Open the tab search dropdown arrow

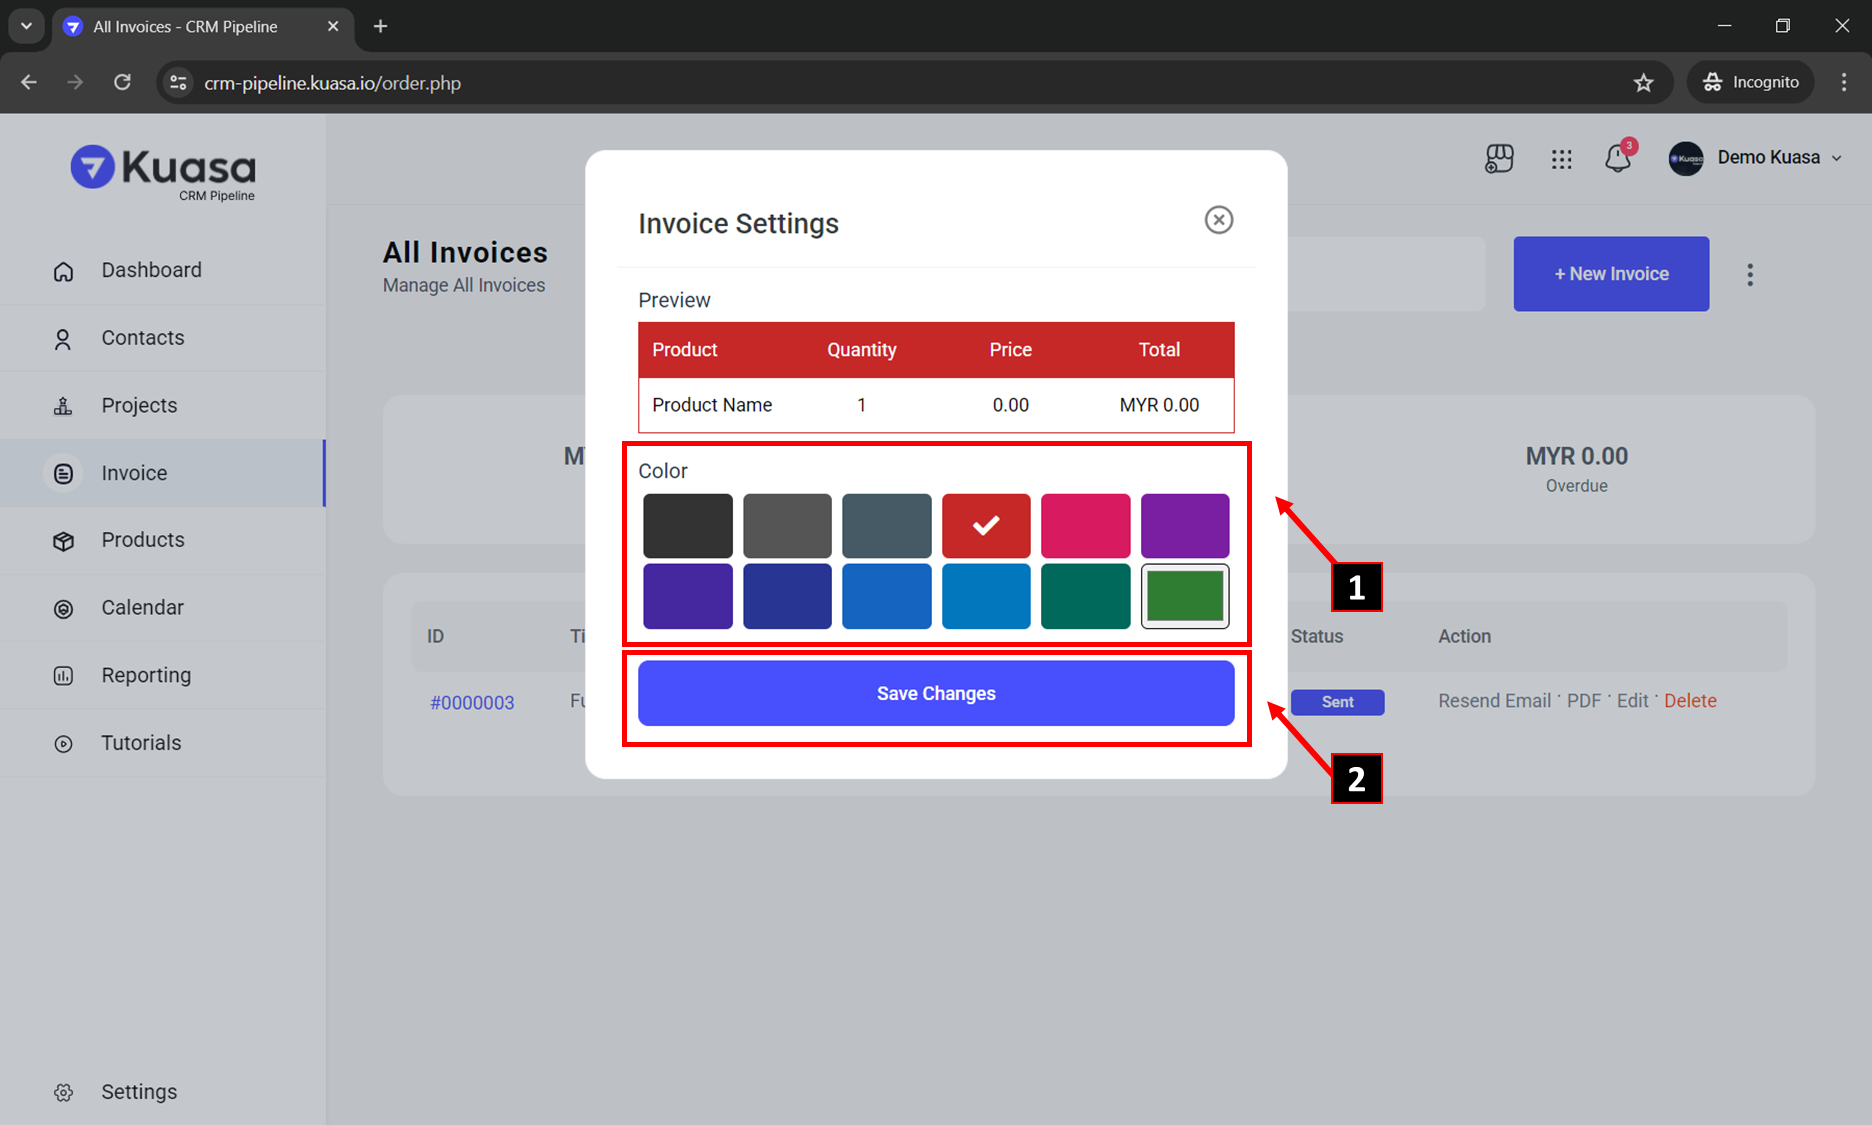(27, 26)
